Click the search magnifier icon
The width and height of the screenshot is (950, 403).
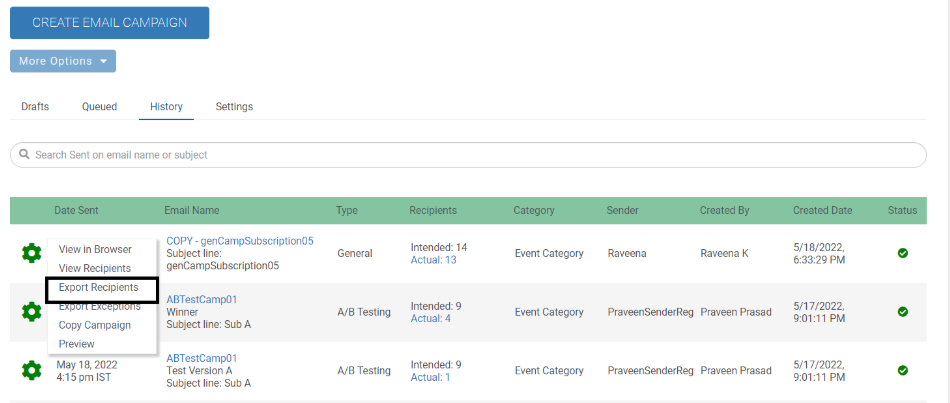point(24,155)
